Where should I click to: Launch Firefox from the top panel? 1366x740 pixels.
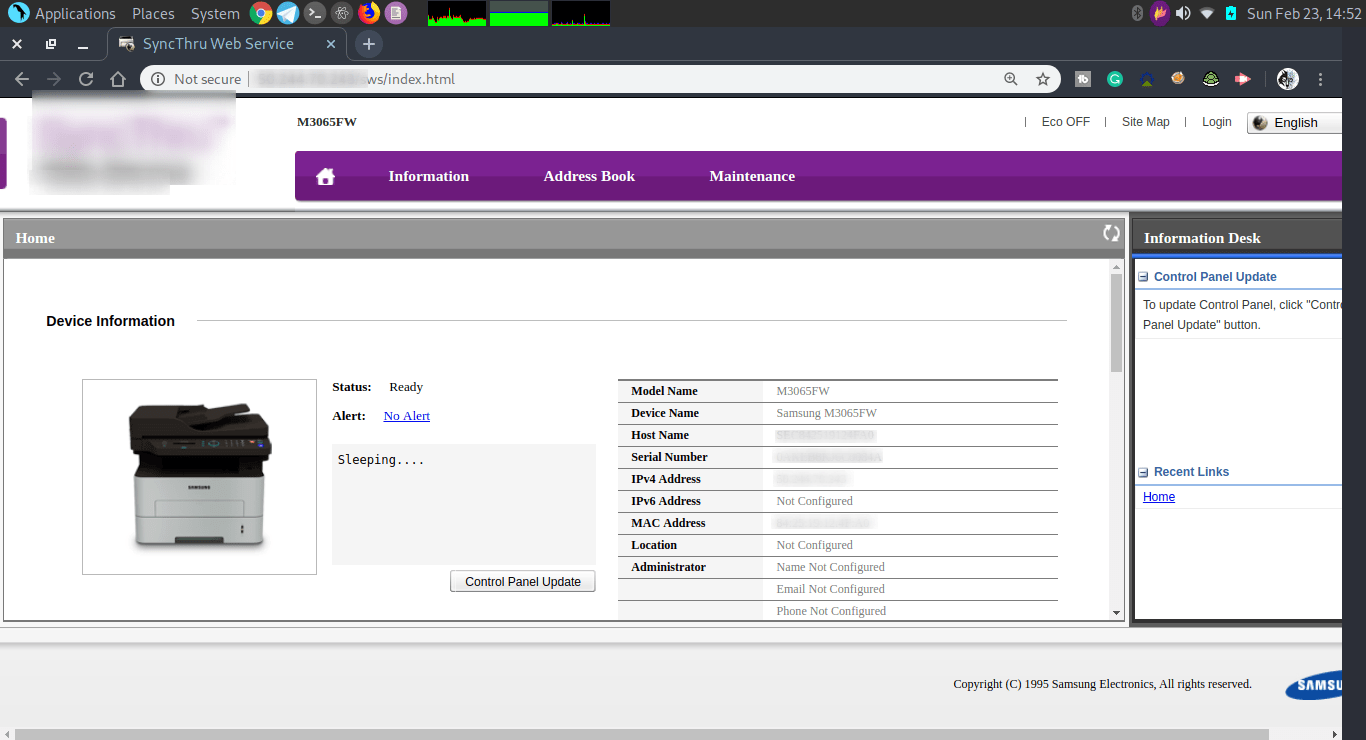click(x=369, y=13)
